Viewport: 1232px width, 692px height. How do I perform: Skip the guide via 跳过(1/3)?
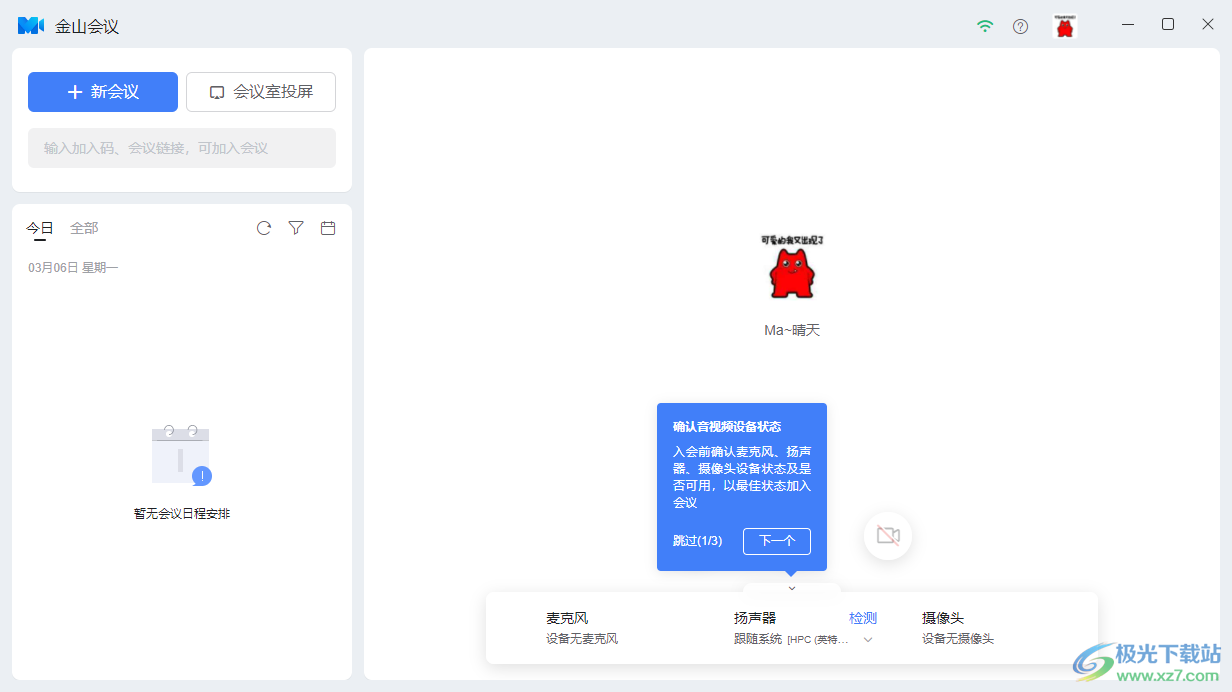click(697, 541)
